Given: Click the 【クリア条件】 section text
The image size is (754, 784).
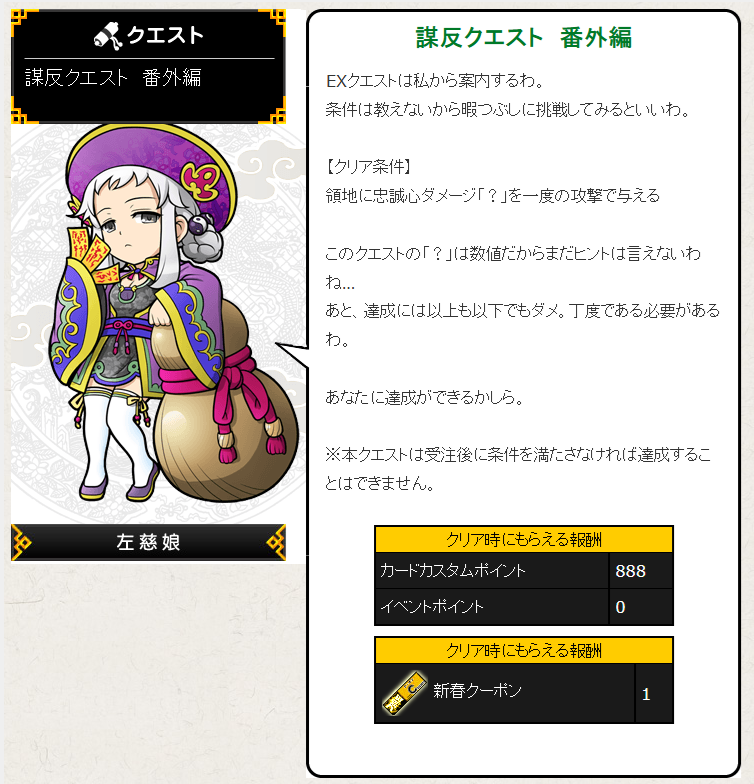Looking at the screenshot, I should click(369, 166).
